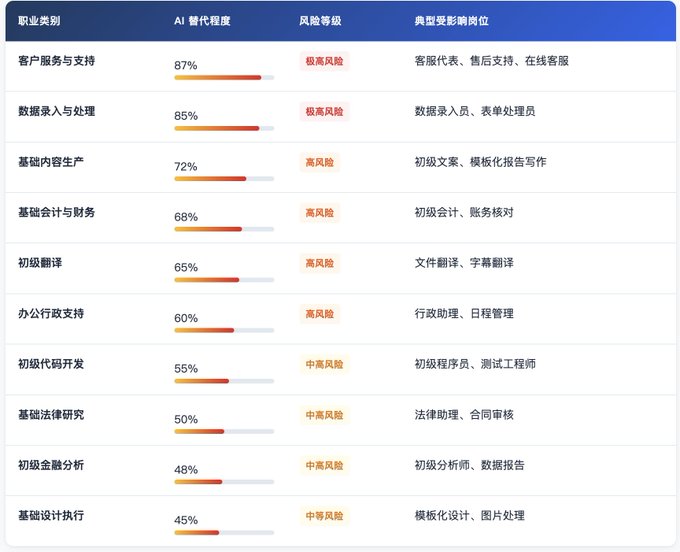Viewport: 680px width, 552px height.
Task: Select the 风险等级 column header
Action: pyautogui.click(x=320, y=21)
